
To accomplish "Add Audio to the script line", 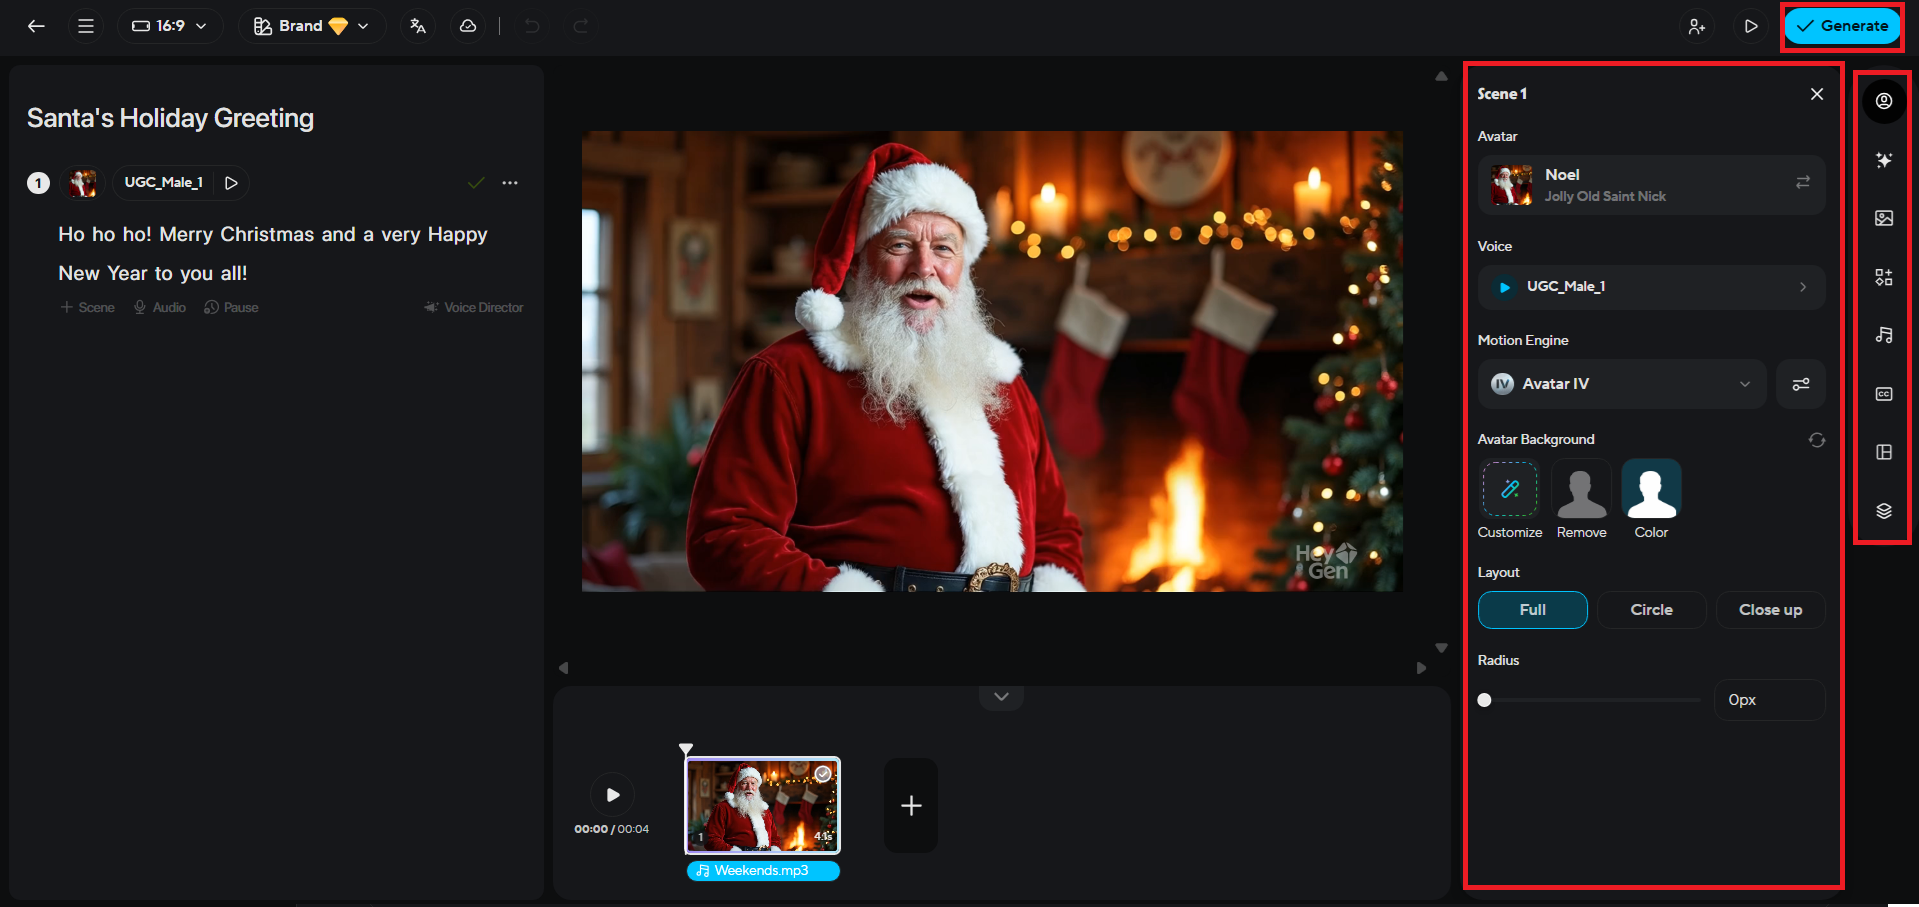I will tap(160, 308).
